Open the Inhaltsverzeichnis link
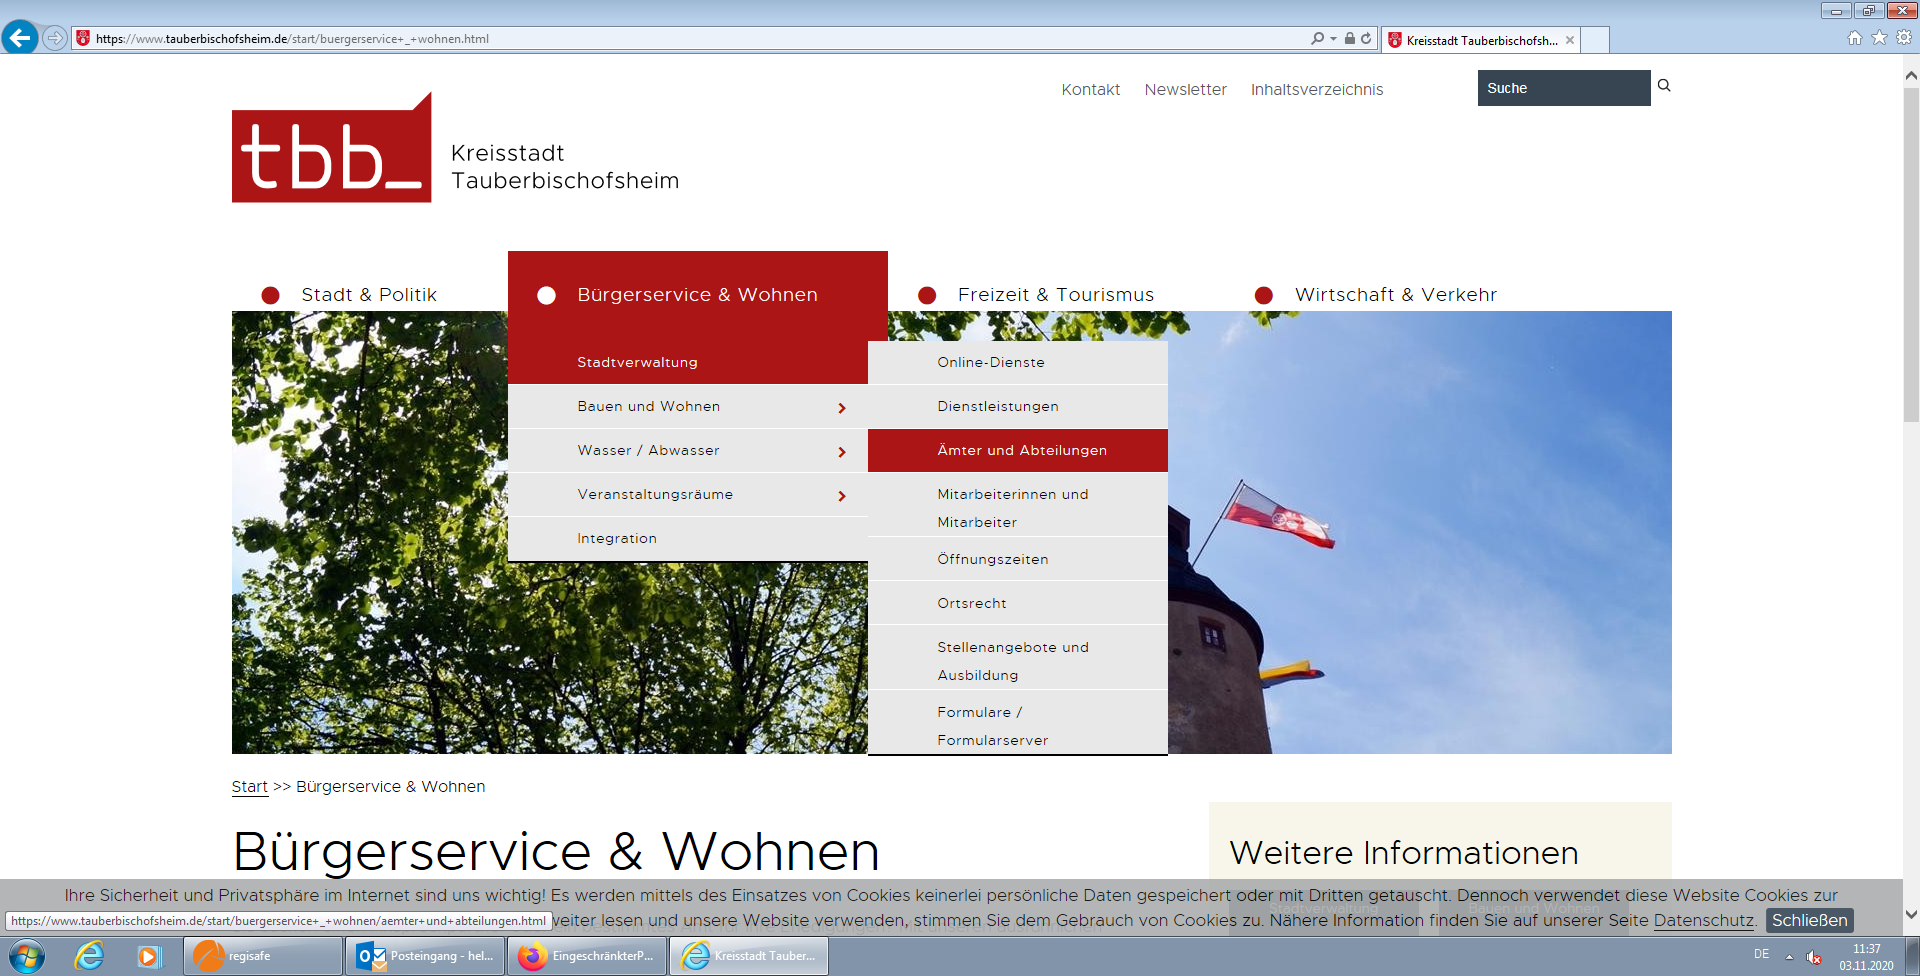 tap(1317, 89)
